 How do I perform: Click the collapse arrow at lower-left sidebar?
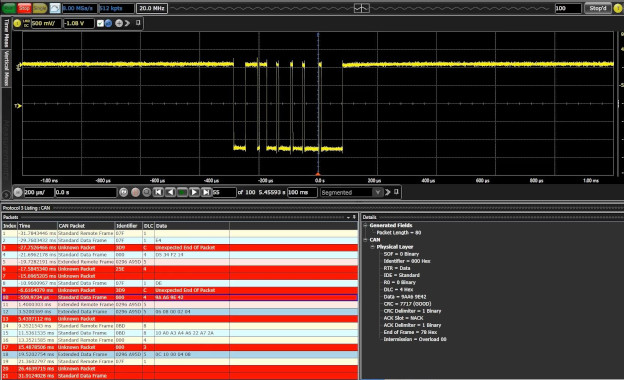(x=6, y=195)
